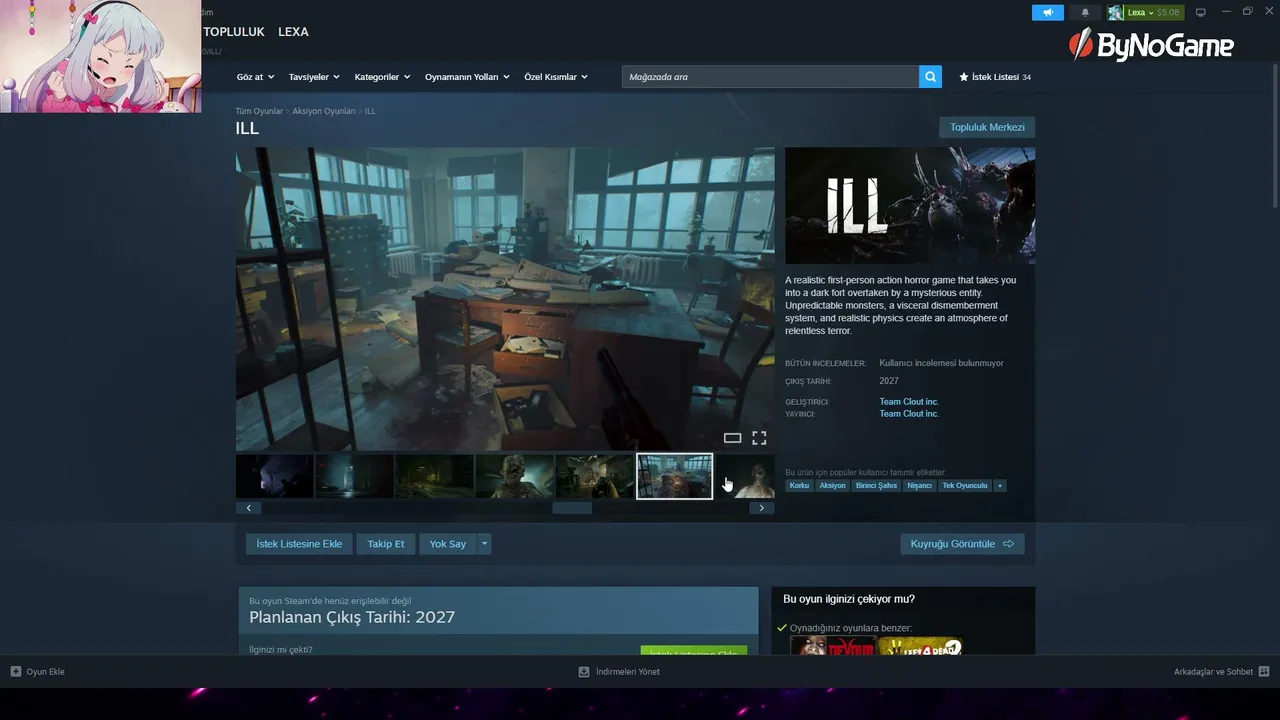Expand the Göz at menu
Screen dimensions: 1280x720
coord(255,77)
